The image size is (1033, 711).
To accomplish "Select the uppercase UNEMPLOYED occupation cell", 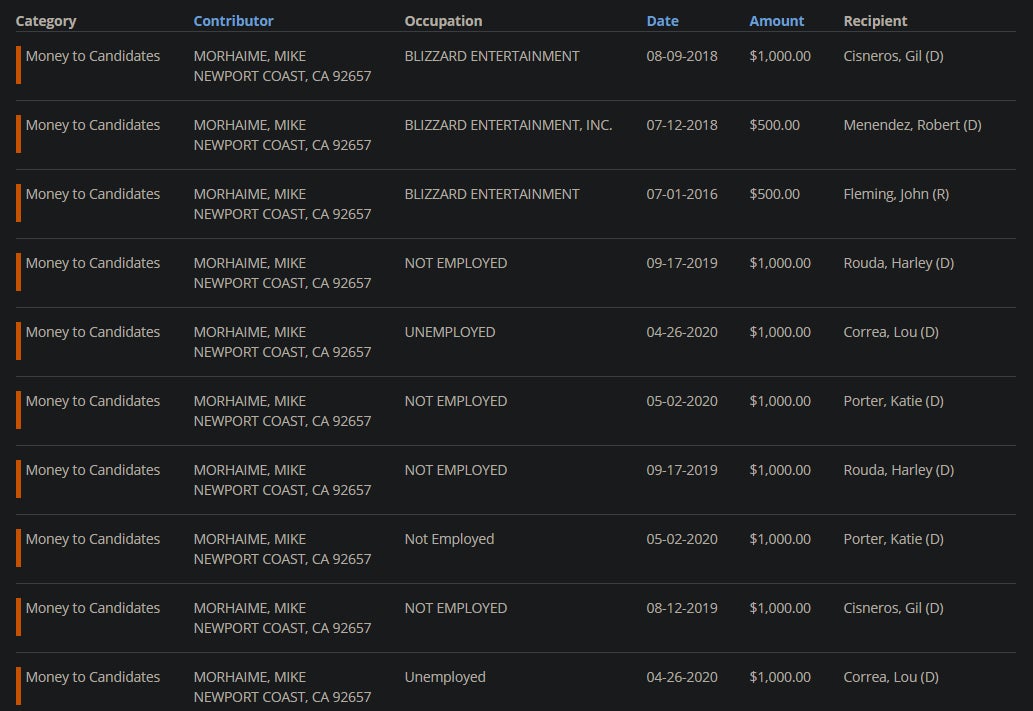I will [449, 332].
